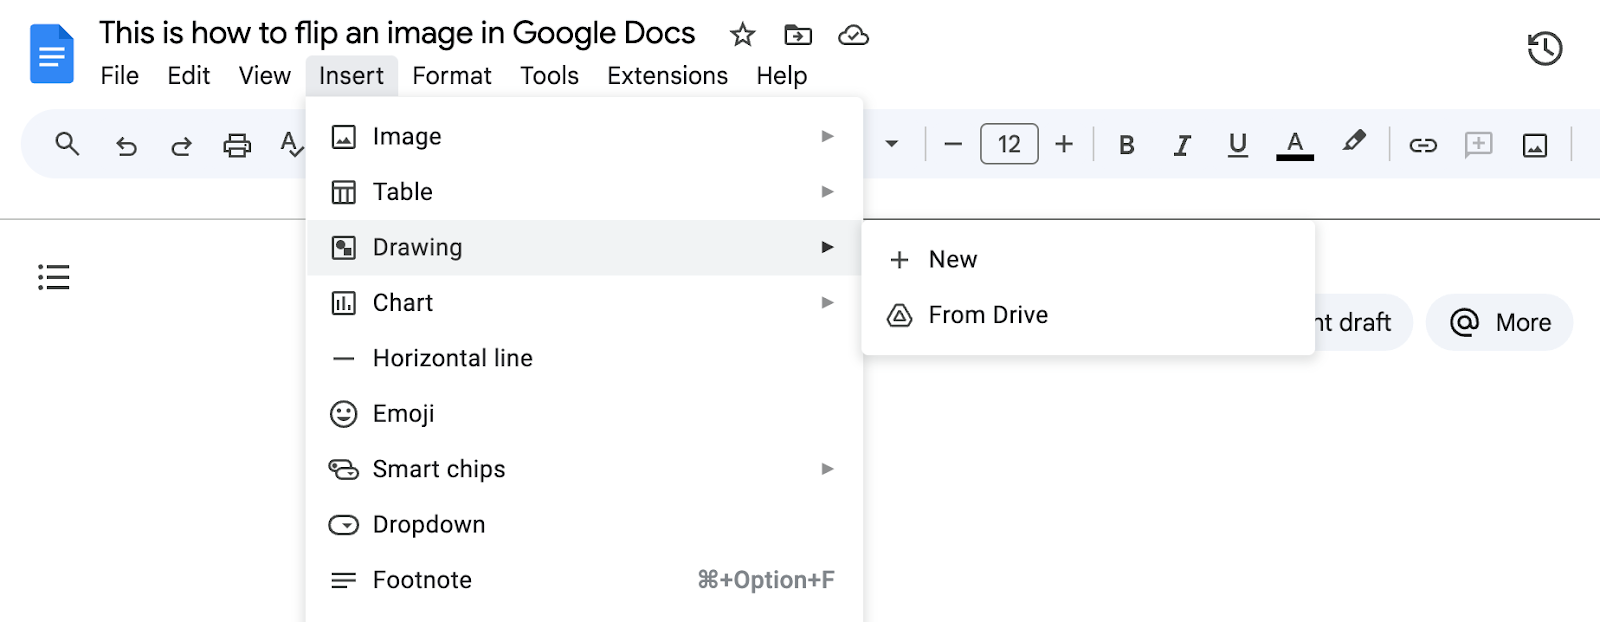Click the Table grid icon
The width and height of the screenshot is (1600, 622).
[343, 192]
